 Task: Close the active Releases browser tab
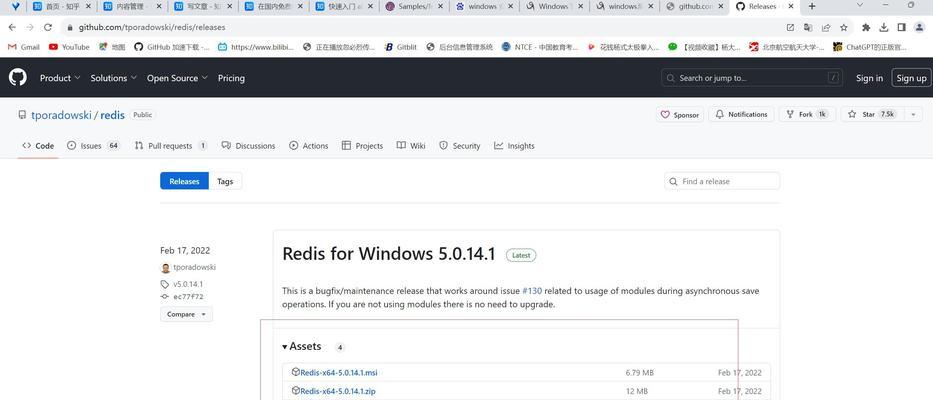791,7
